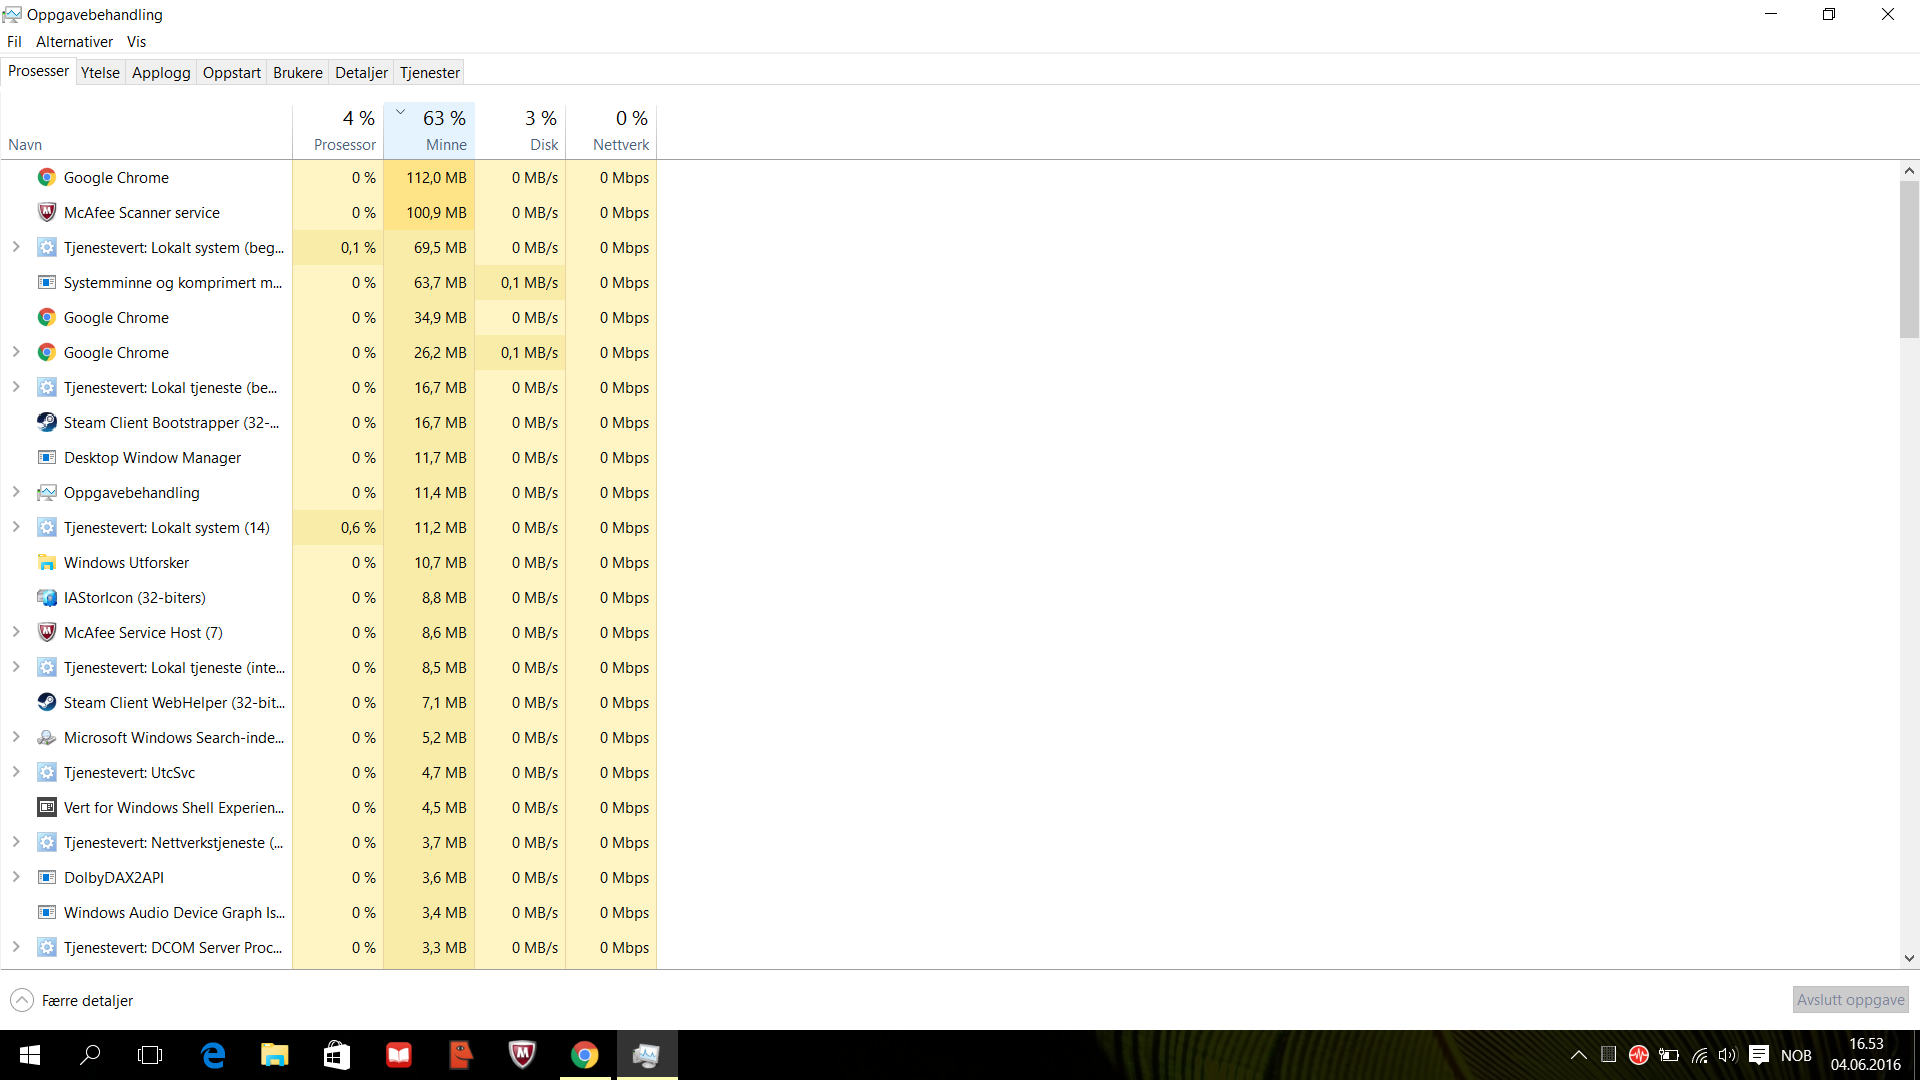The height and width of the screenshot is (1080, 1920).
Task: Sort by the Nettverk column header
Action: coord(611,130)
